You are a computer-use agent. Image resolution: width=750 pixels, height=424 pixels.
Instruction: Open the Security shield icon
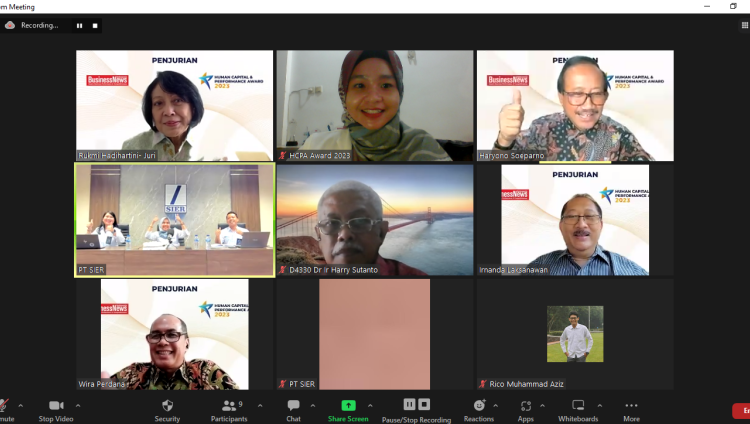pyautogui.click(x=167, y=405)
